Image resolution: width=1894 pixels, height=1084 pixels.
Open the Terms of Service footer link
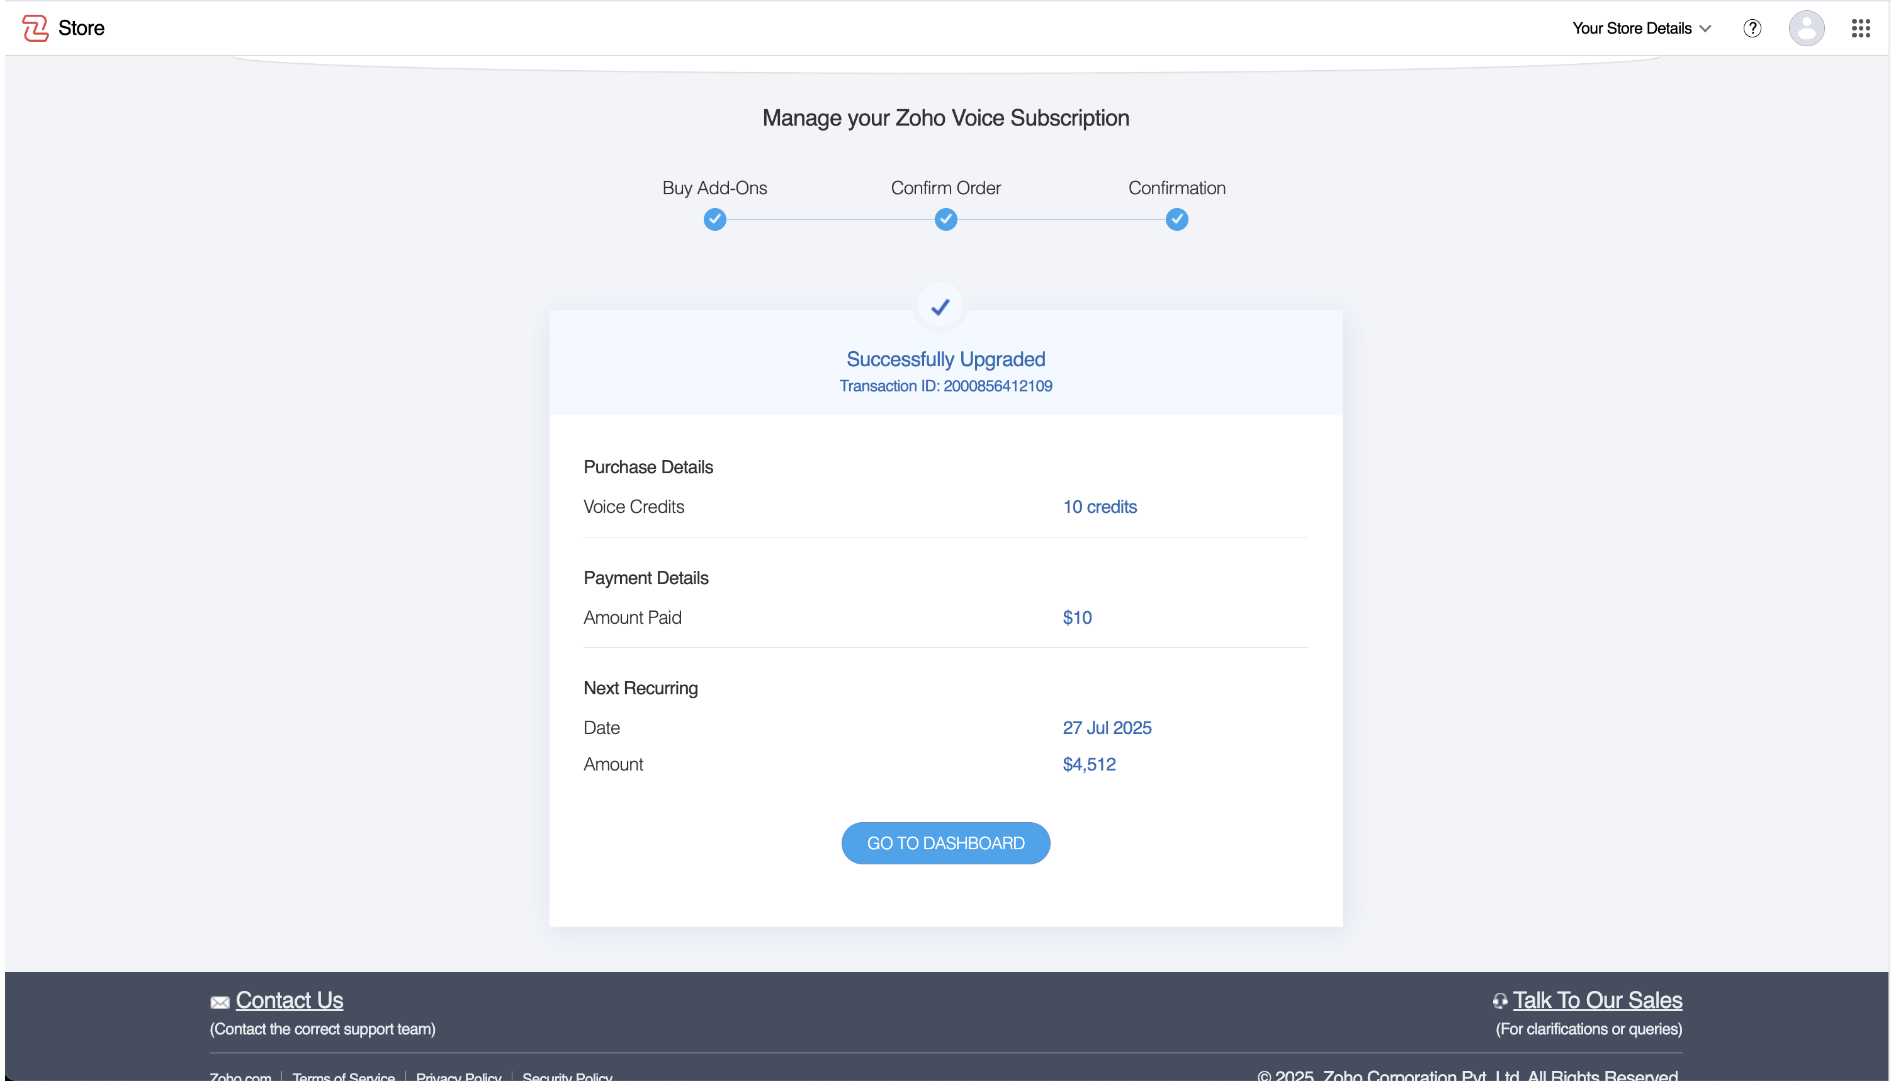pyautogui.click(x=343, y=1076)
